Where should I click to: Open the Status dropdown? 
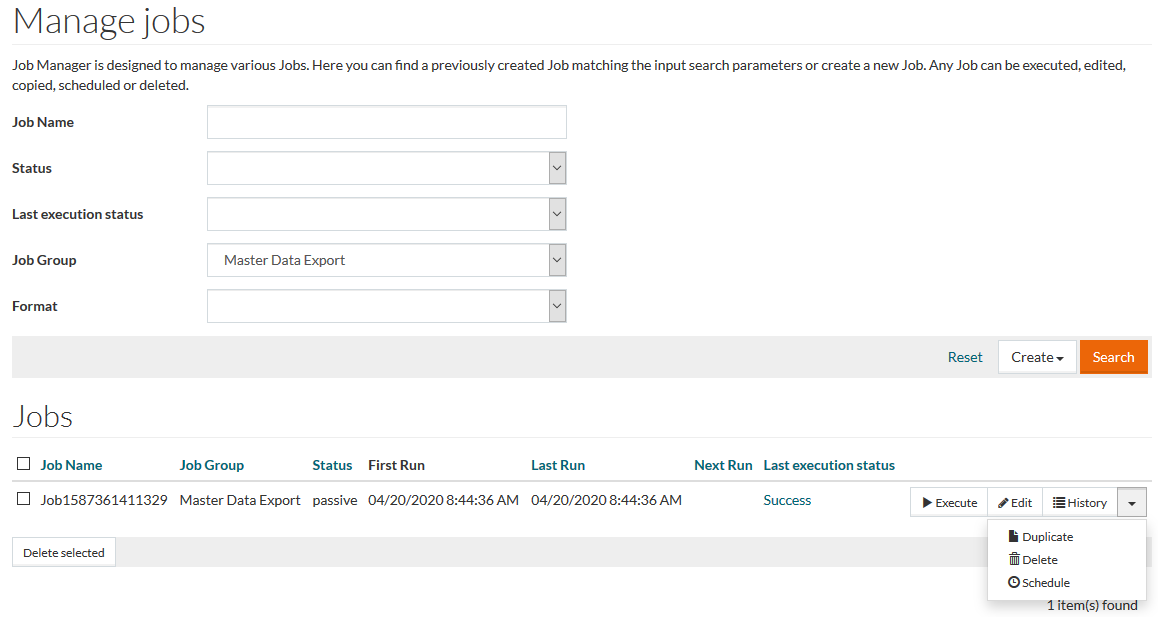pos(557,168)
